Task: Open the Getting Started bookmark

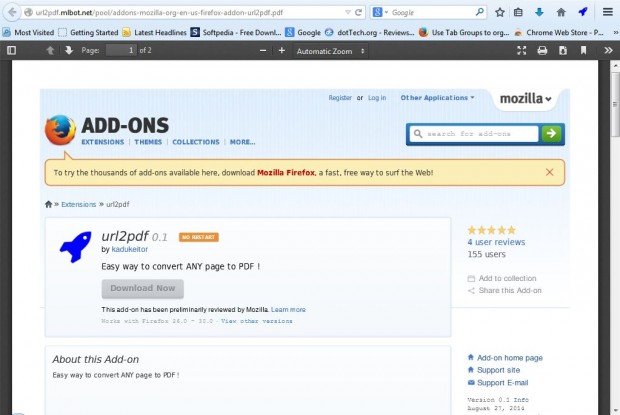Action: click(x=88, y=32)
